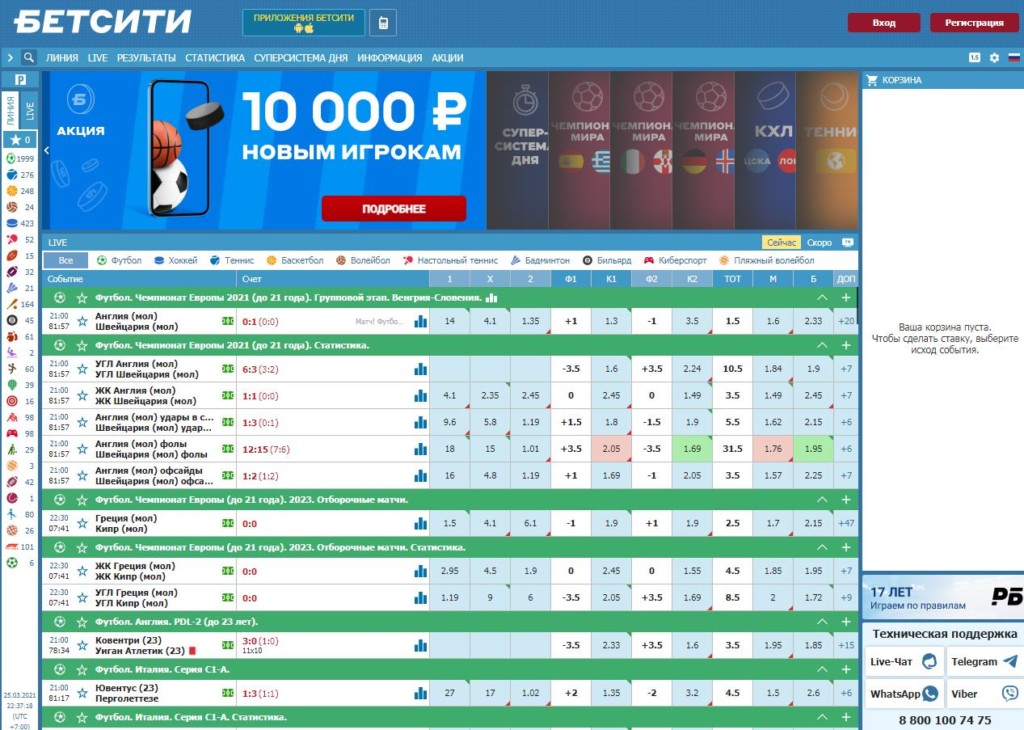This screenshot has width=1024, height=730.
Task: Click the АКЦИИ link in navigation
Action: pyautogui.click(x=447, y=57)
